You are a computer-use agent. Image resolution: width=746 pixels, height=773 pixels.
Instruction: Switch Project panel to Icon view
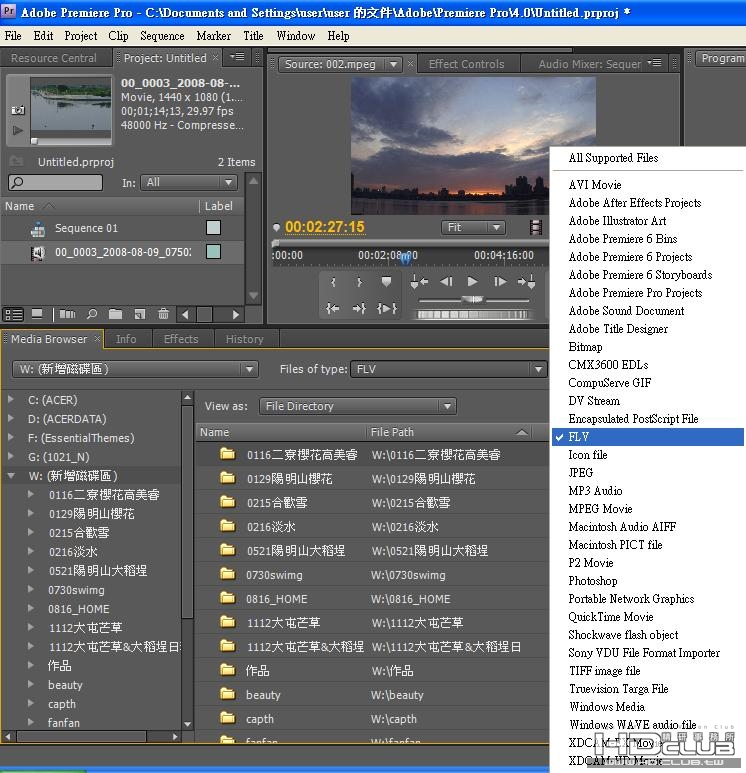click(37, 314)
